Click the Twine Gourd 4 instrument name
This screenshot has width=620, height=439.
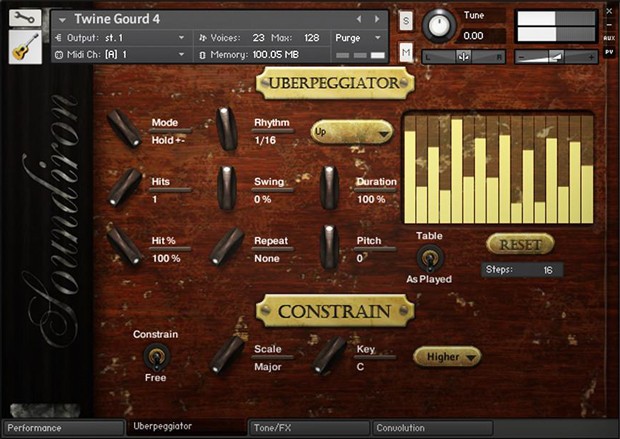(117, 19)
